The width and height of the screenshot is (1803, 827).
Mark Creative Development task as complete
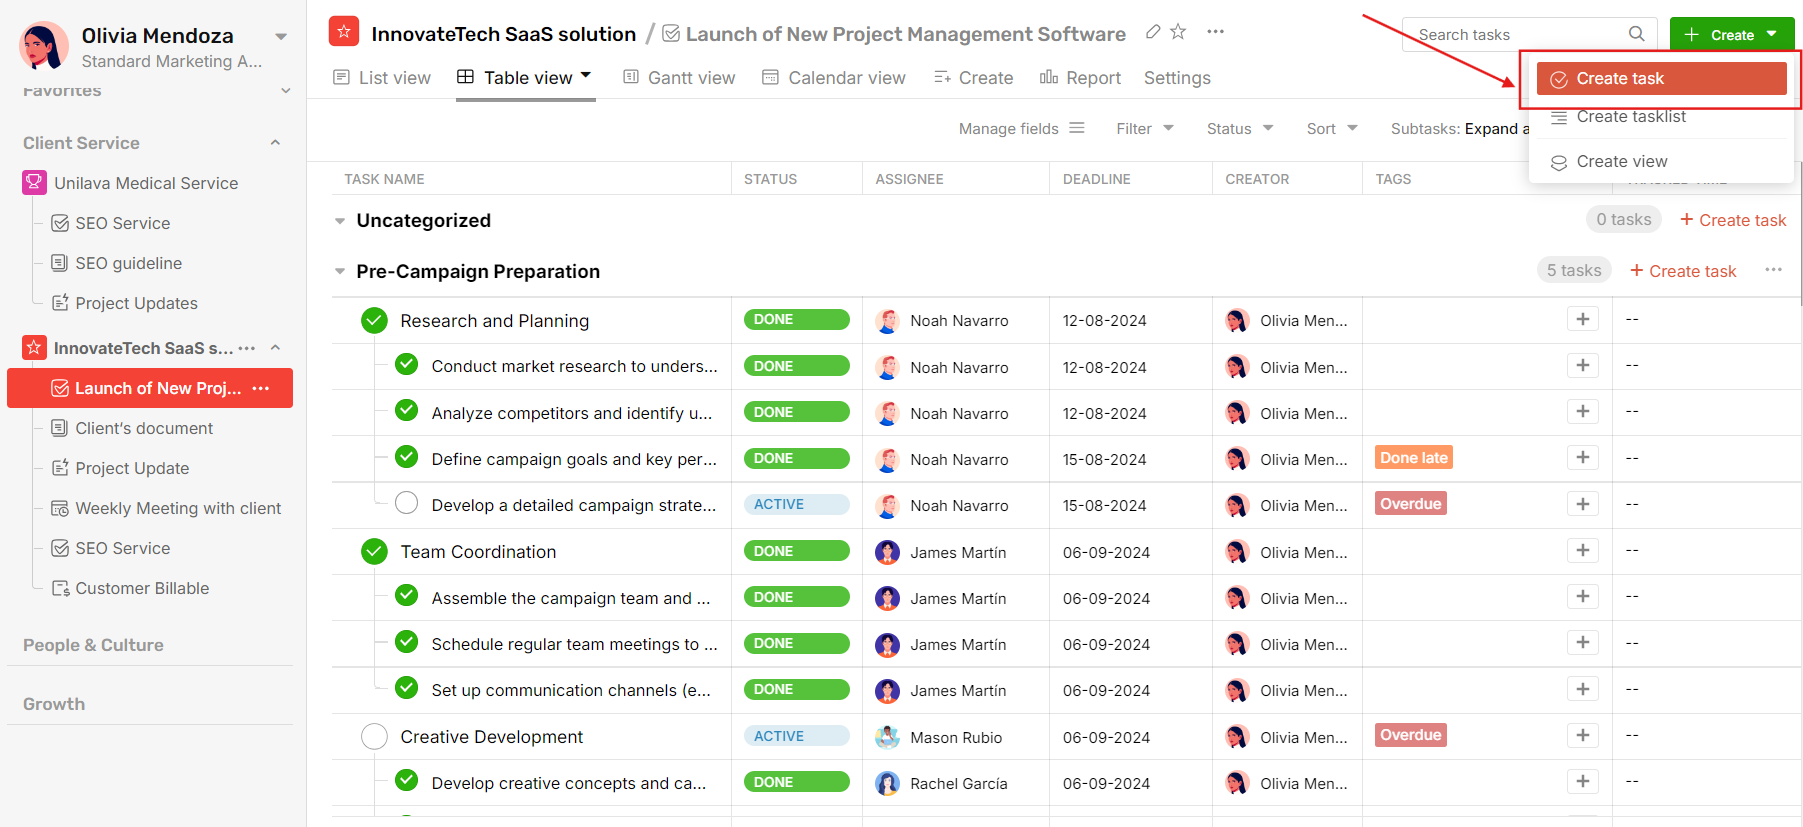[374, 737]
